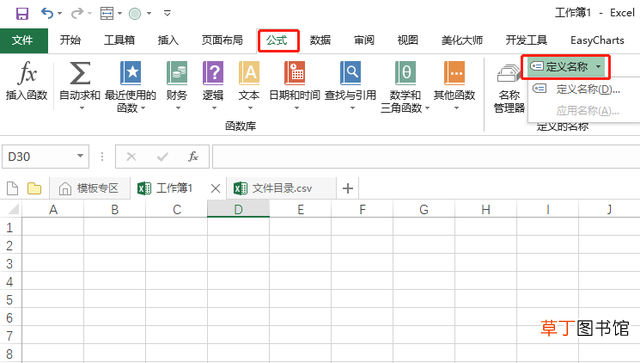Open the layout quick access toolbar icon

point(107,13)
